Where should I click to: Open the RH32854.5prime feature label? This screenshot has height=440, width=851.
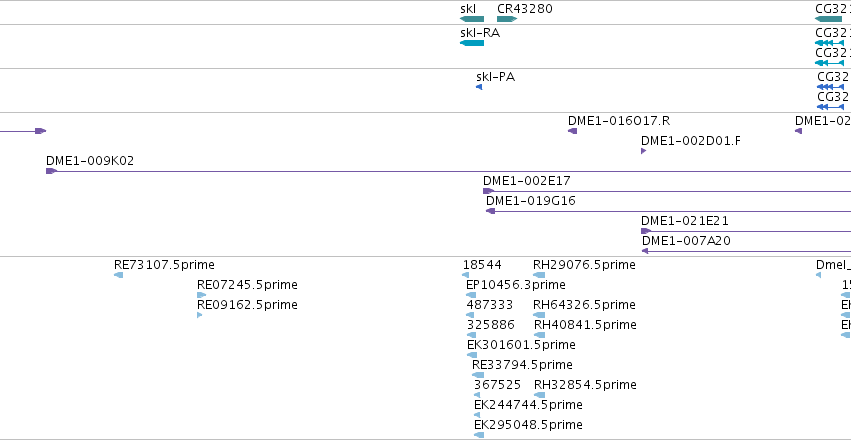tap(585, 385)
